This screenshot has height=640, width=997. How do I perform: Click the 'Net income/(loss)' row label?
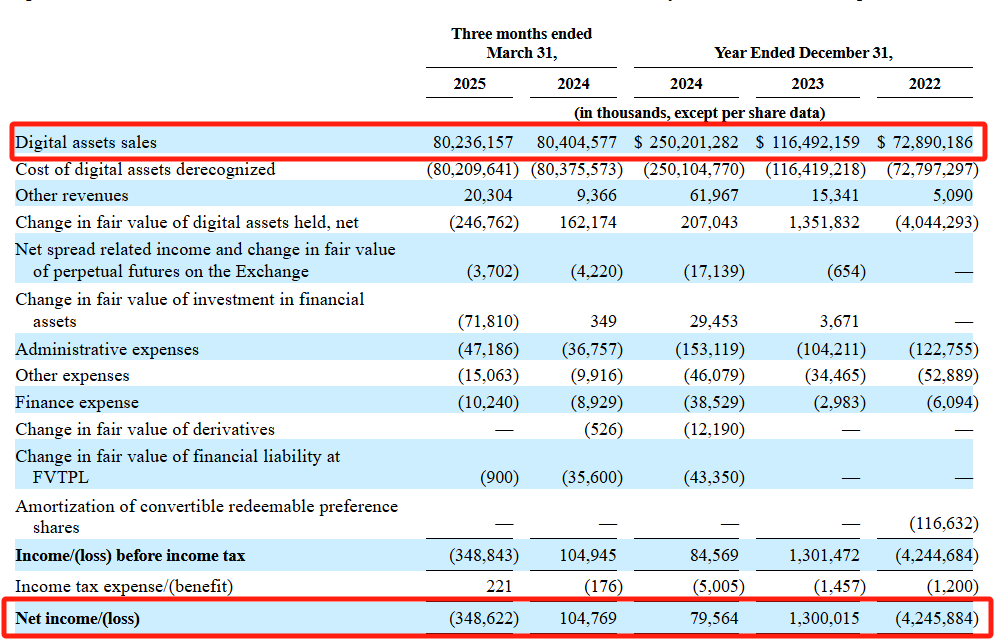(78, 618)
